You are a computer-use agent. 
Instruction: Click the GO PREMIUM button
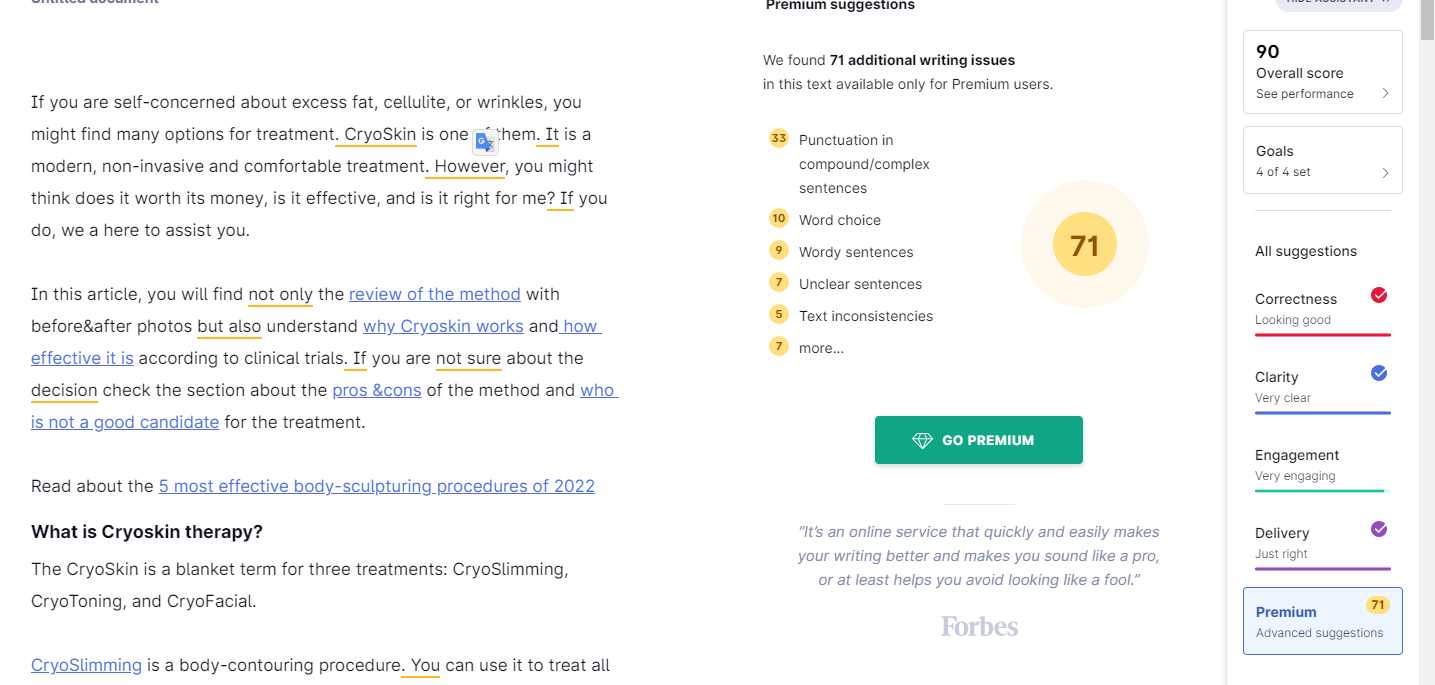tap(978, 440)
